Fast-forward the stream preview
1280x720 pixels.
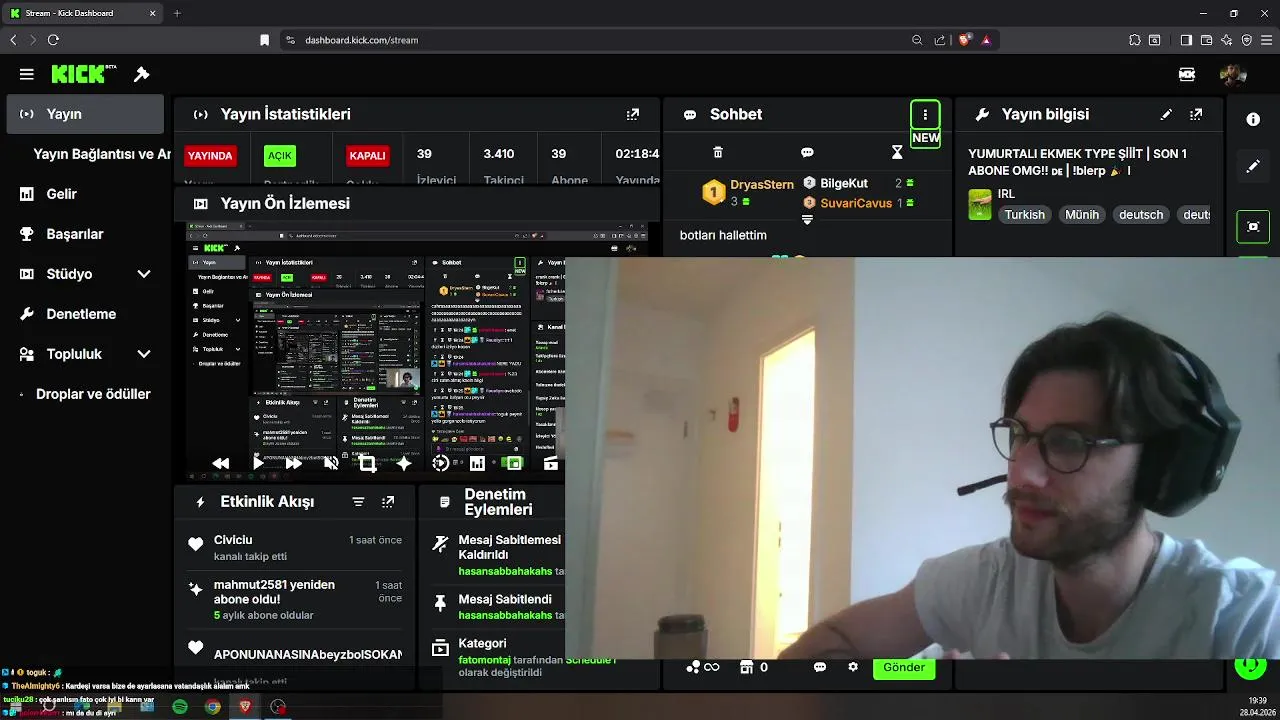point(293,464)
